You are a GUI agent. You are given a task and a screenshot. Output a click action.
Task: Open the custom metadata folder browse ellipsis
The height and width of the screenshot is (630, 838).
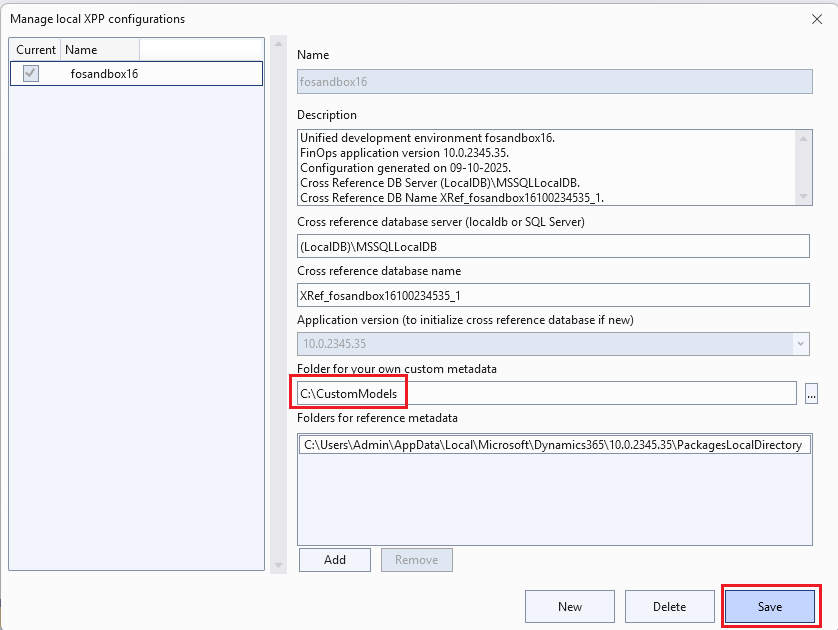tap(810, 394)
